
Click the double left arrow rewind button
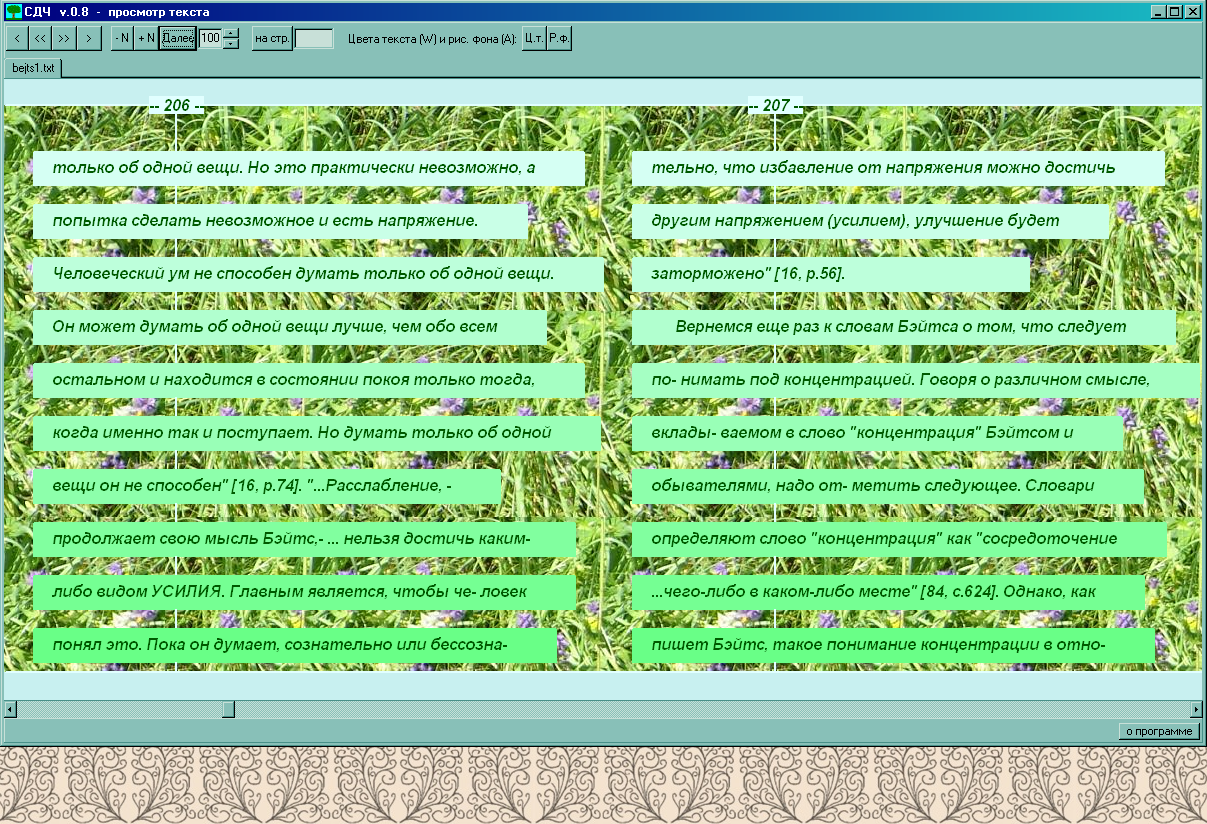[40, 38]
